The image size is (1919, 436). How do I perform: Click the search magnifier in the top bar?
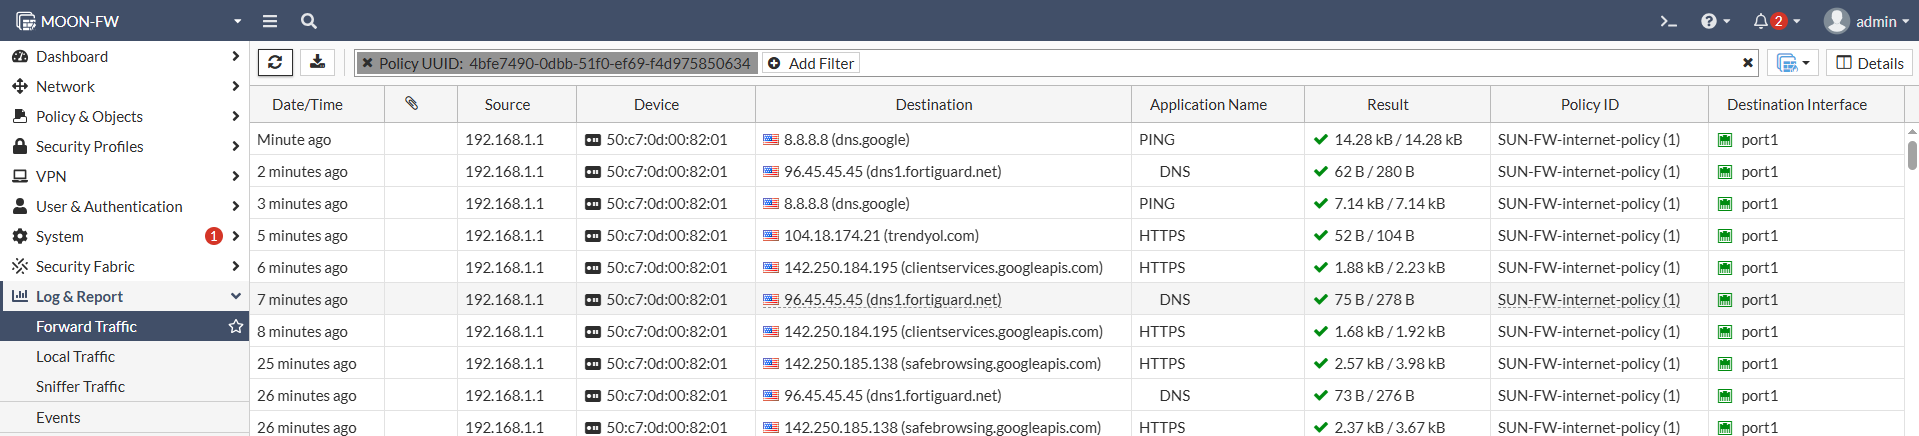tap(309, 21)
